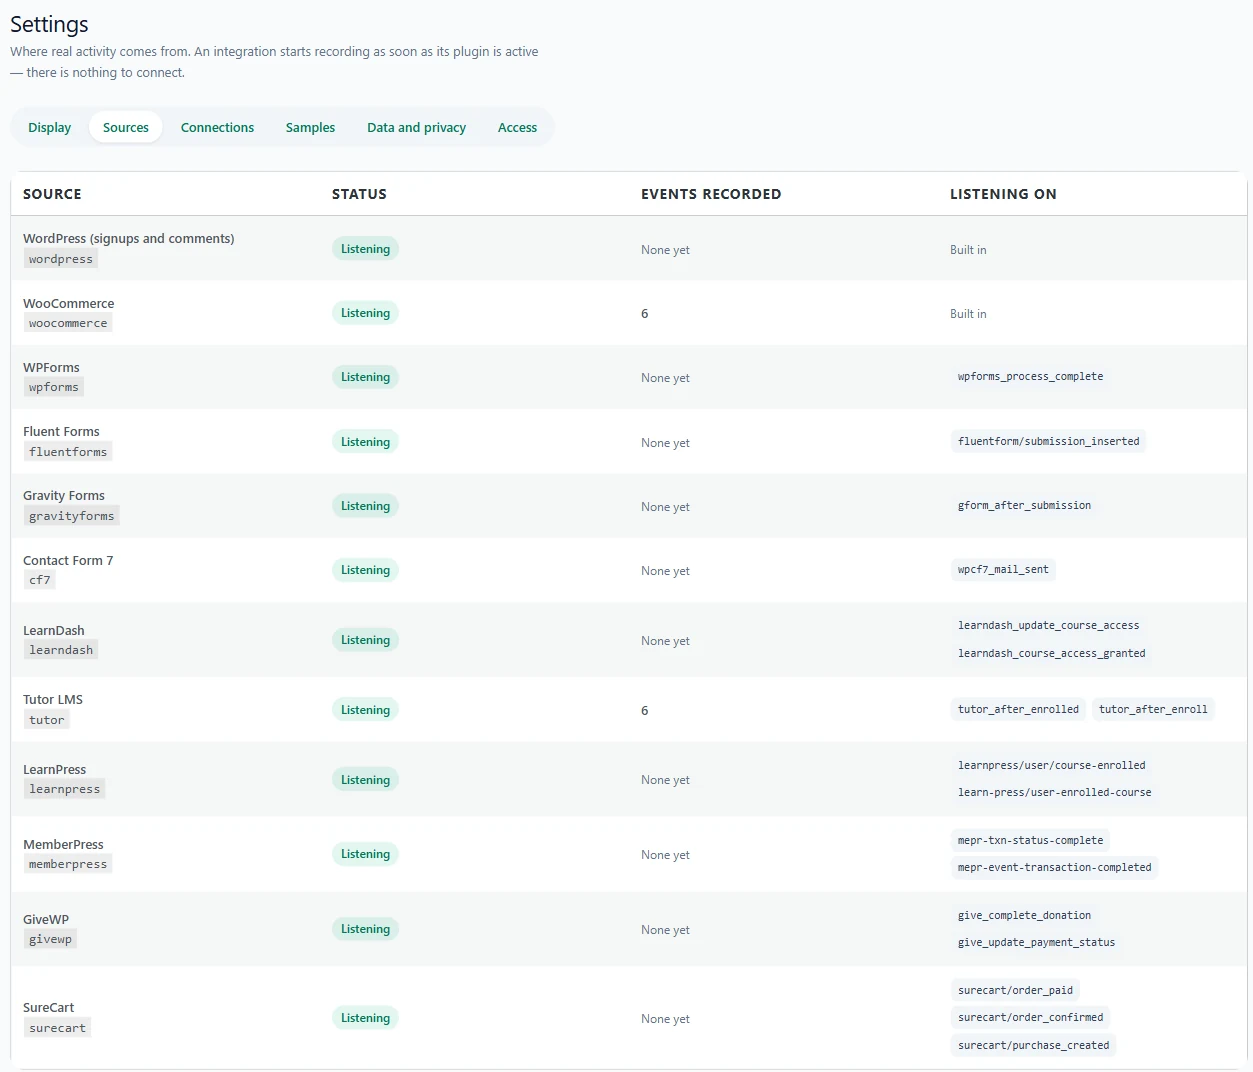Click the Listening badge in the WooCommerce row
This screenshot has height=1072, width=1253.
click(365, 313)
